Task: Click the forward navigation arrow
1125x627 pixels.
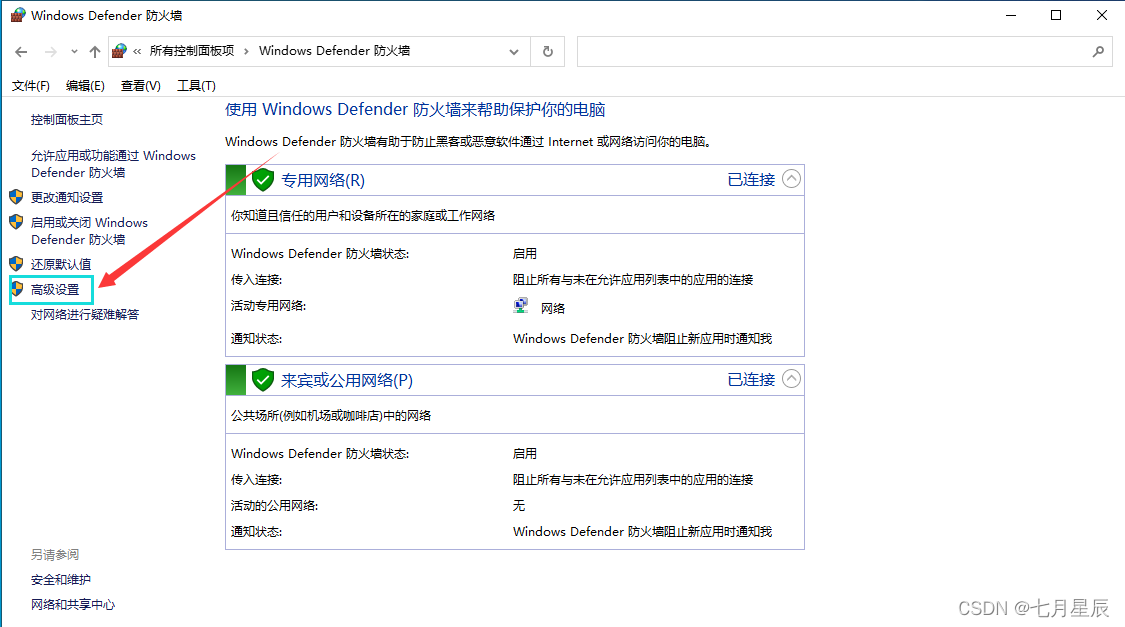Action: (50, 52)
